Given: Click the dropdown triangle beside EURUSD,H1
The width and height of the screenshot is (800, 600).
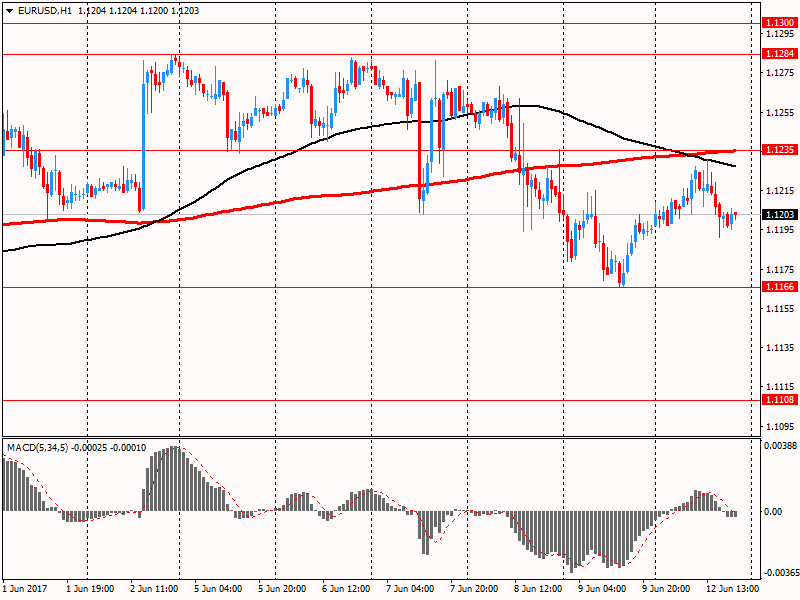Looking at the screenshot, I should click(9, 11).
